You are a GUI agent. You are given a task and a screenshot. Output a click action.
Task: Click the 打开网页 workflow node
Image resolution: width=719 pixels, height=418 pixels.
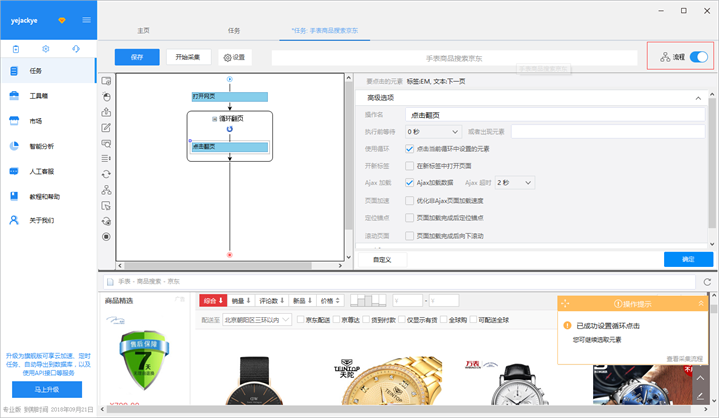click(230, 97)
